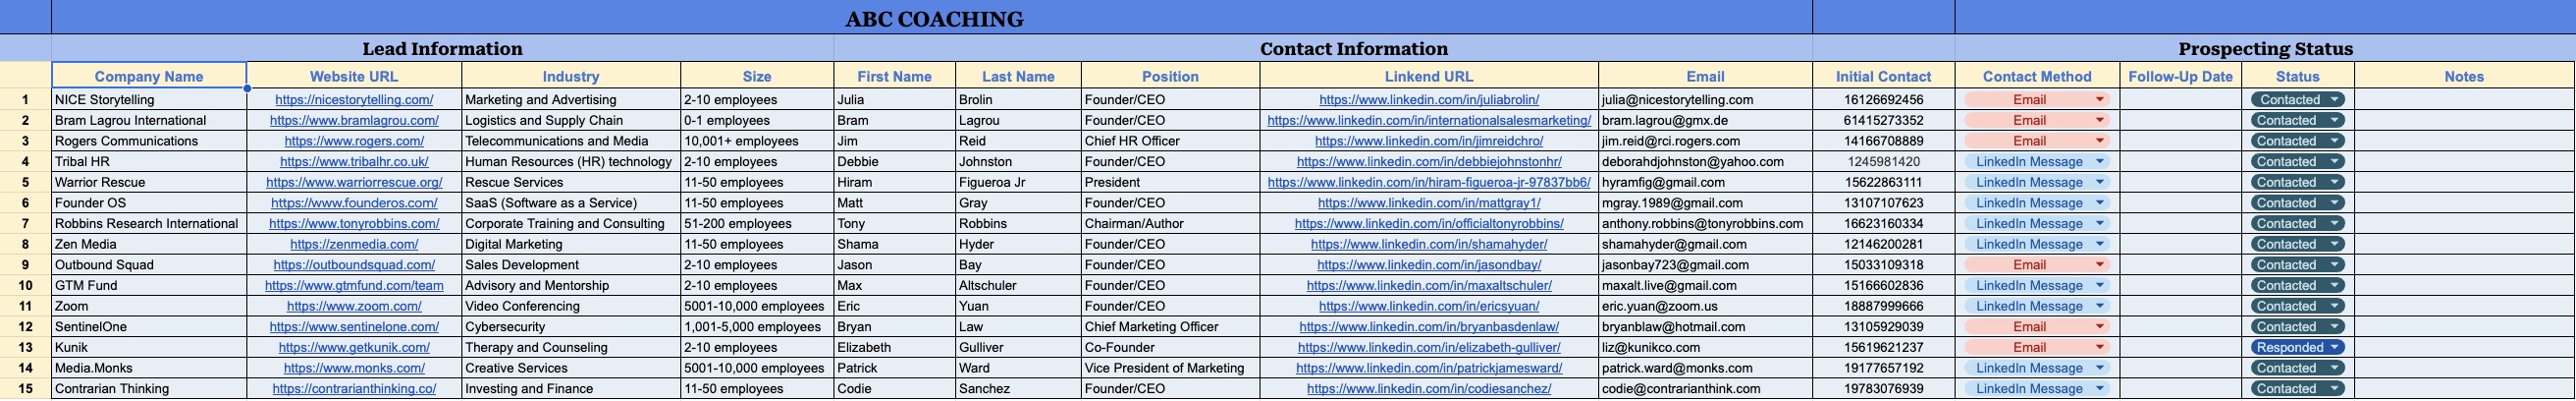Click the Prospecting Status section header
Viewport: 2576px width, 401px height.
click(x=2265, y=49)
